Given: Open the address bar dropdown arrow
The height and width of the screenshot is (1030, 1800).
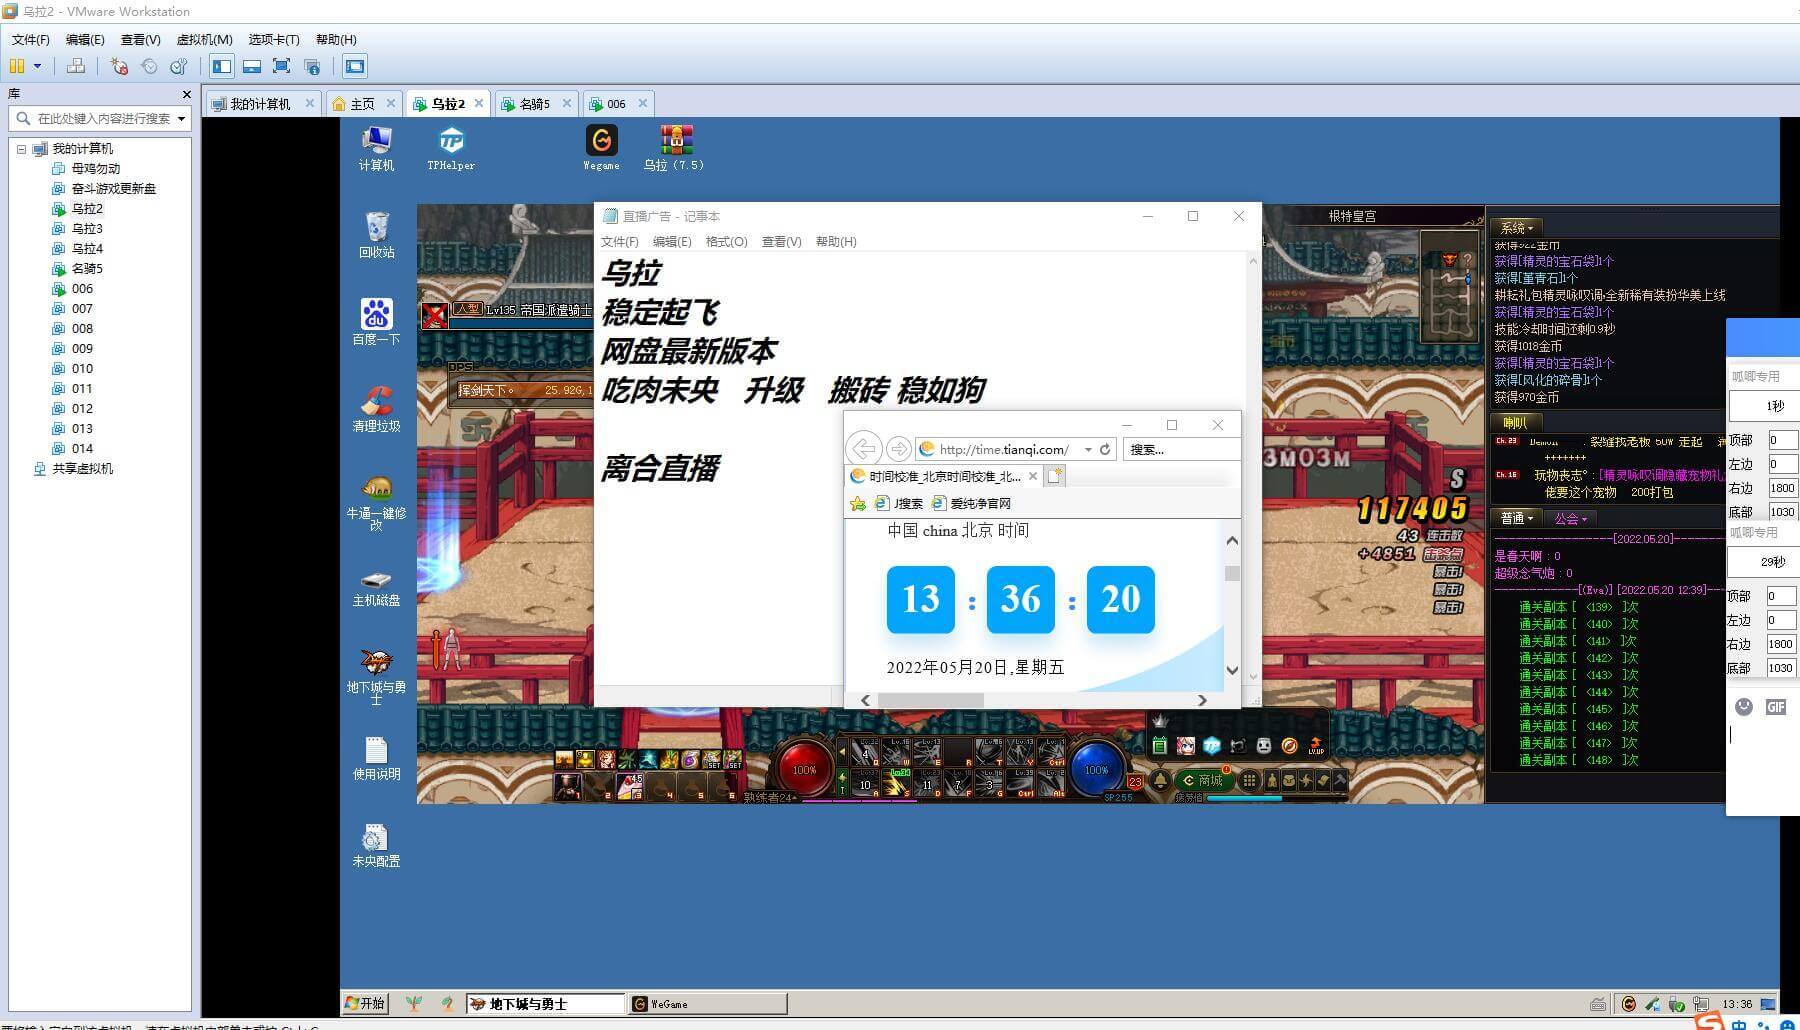Looking at the screenshot, I should 1088,449.
